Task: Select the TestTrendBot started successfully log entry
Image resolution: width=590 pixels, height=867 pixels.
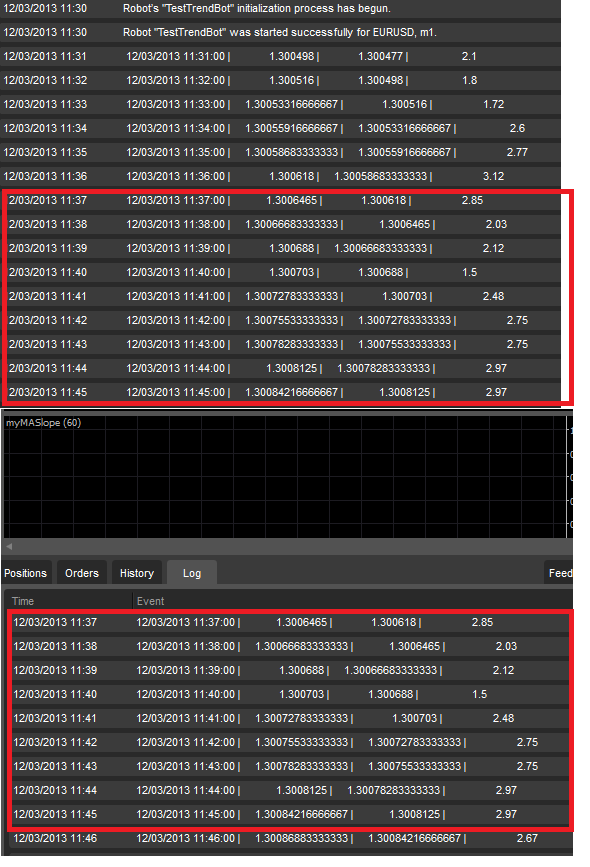Action: click(x=280, y=32)
